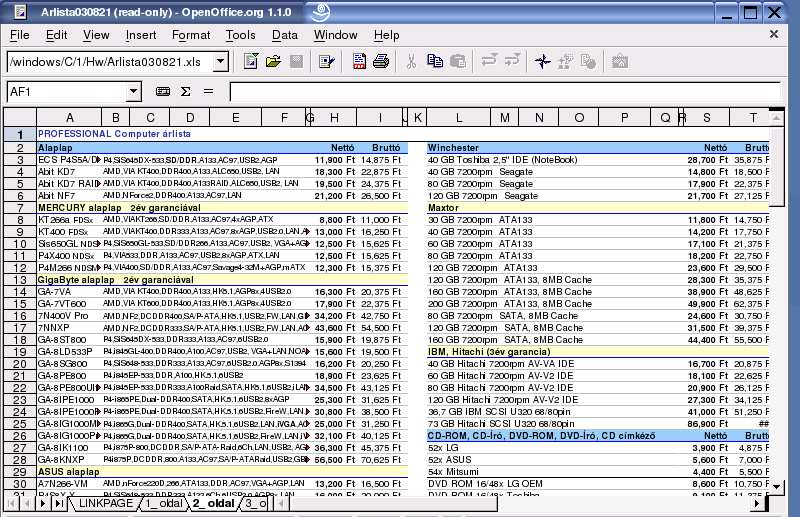Click the 'Maxtor' heading cell
The height and width of the screenshot is (517, 800).
443,208
